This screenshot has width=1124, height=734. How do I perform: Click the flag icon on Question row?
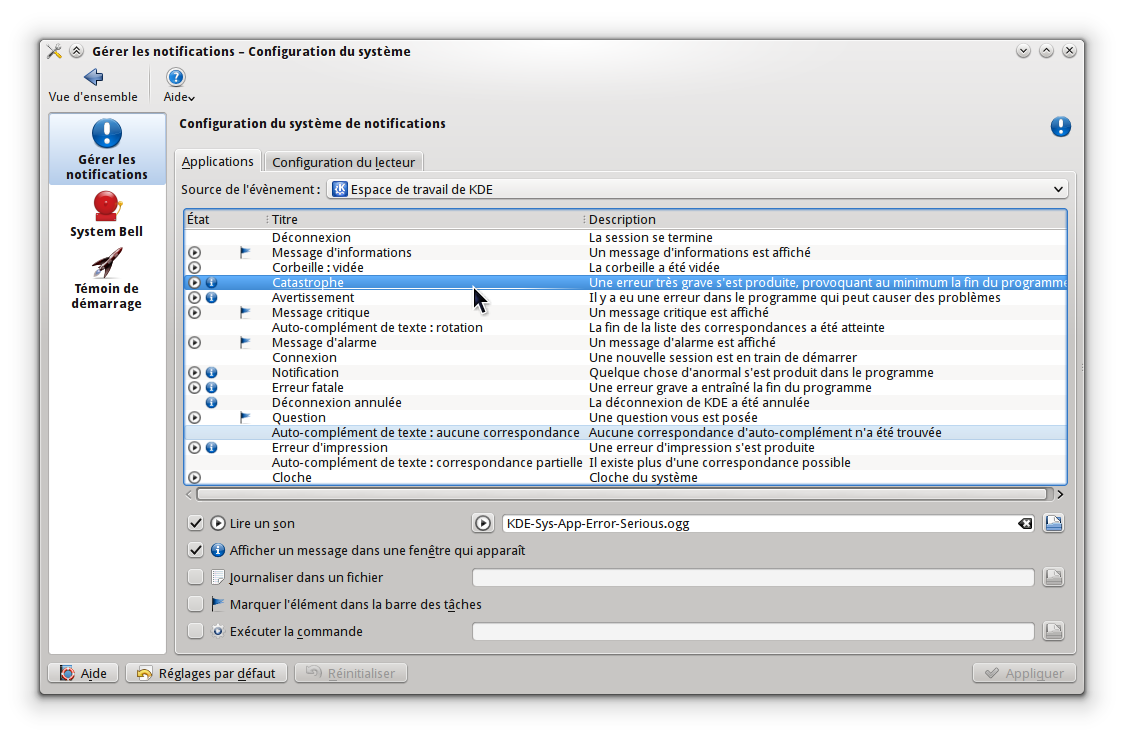point(245,418)
